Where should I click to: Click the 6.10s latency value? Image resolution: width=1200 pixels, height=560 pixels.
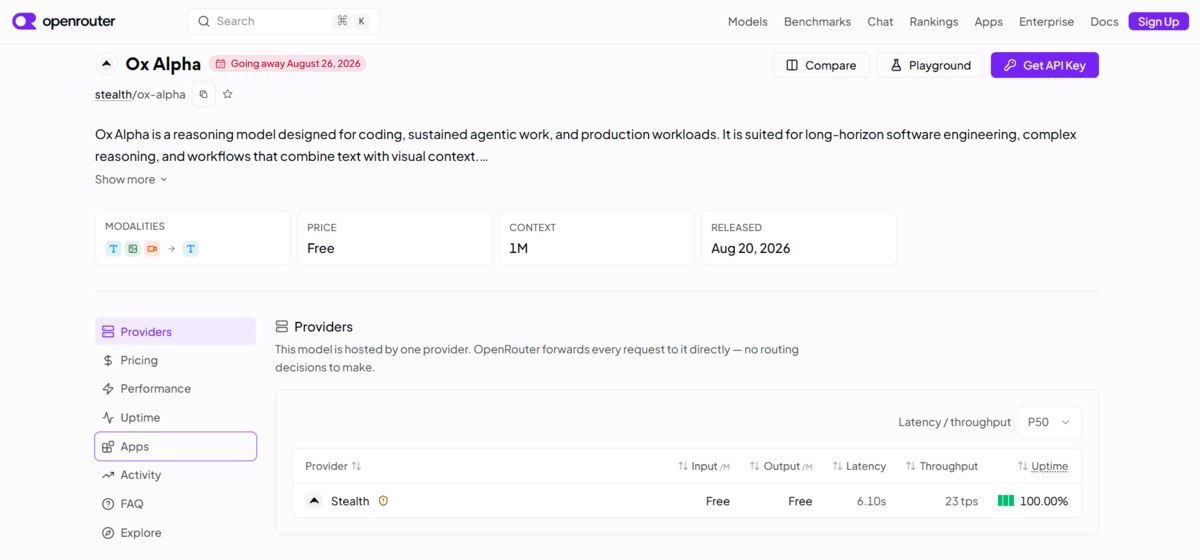pyautogui.click(x=871, y=501)
